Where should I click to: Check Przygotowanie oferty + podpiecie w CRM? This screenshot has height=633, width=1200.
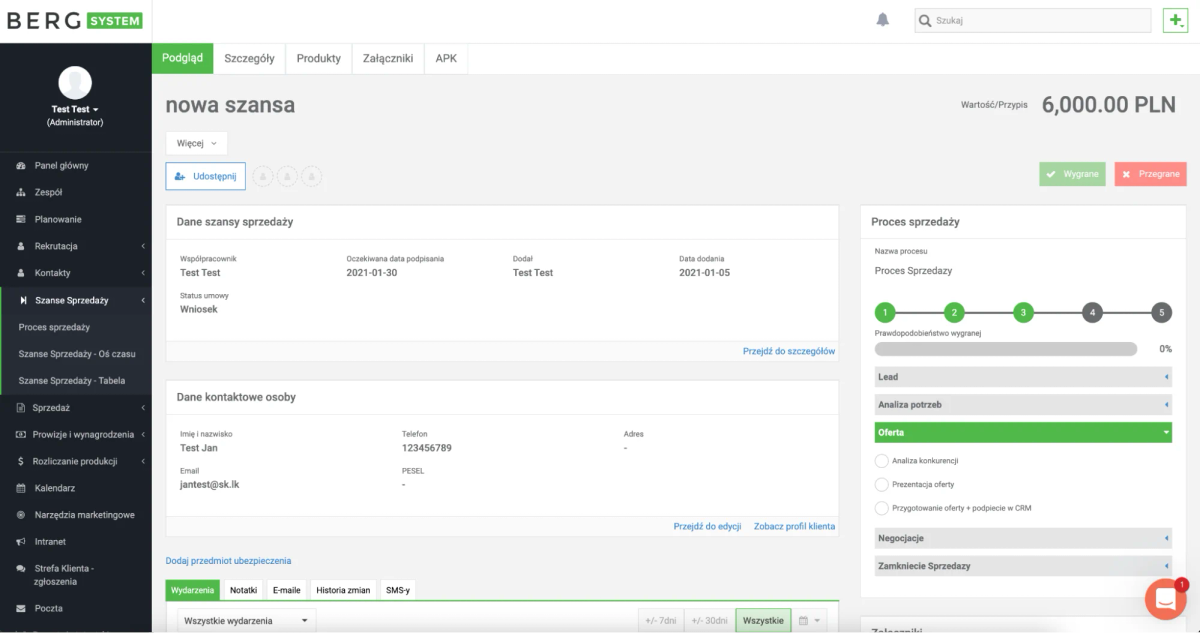click(x=881, y=508)
